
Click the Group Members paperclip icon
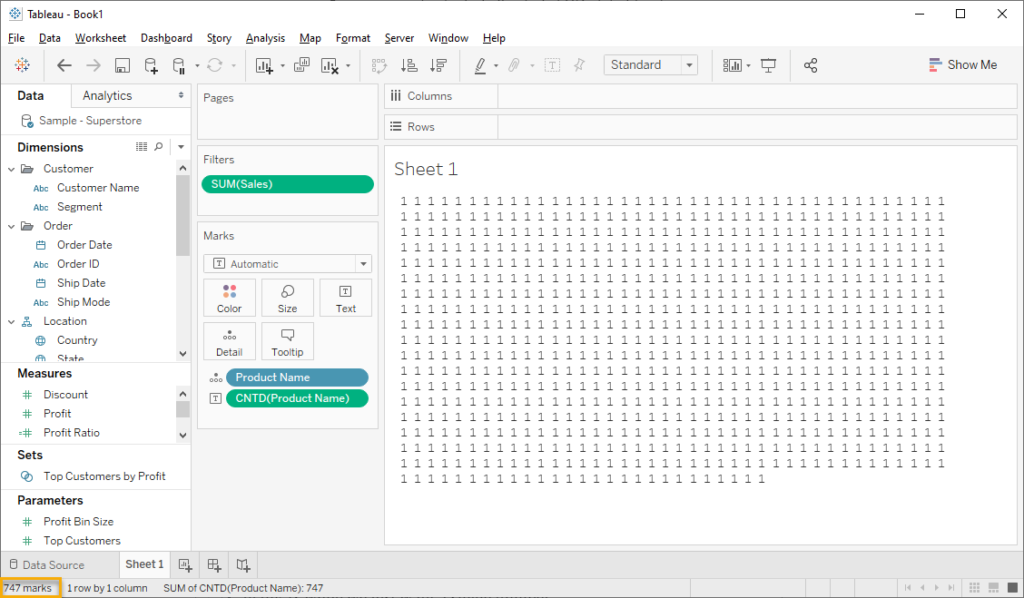point(514,65)
